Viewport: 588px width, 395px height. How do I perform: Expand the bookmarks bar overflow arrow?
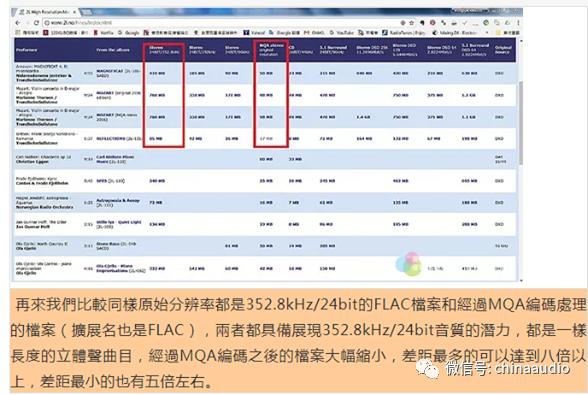click(487, 33)
